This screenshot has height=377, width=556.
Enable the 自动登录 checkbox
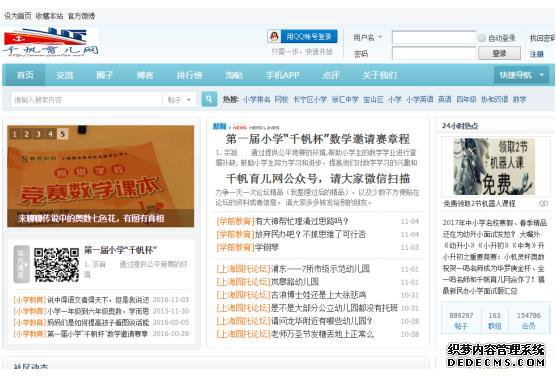click(482, 38)
